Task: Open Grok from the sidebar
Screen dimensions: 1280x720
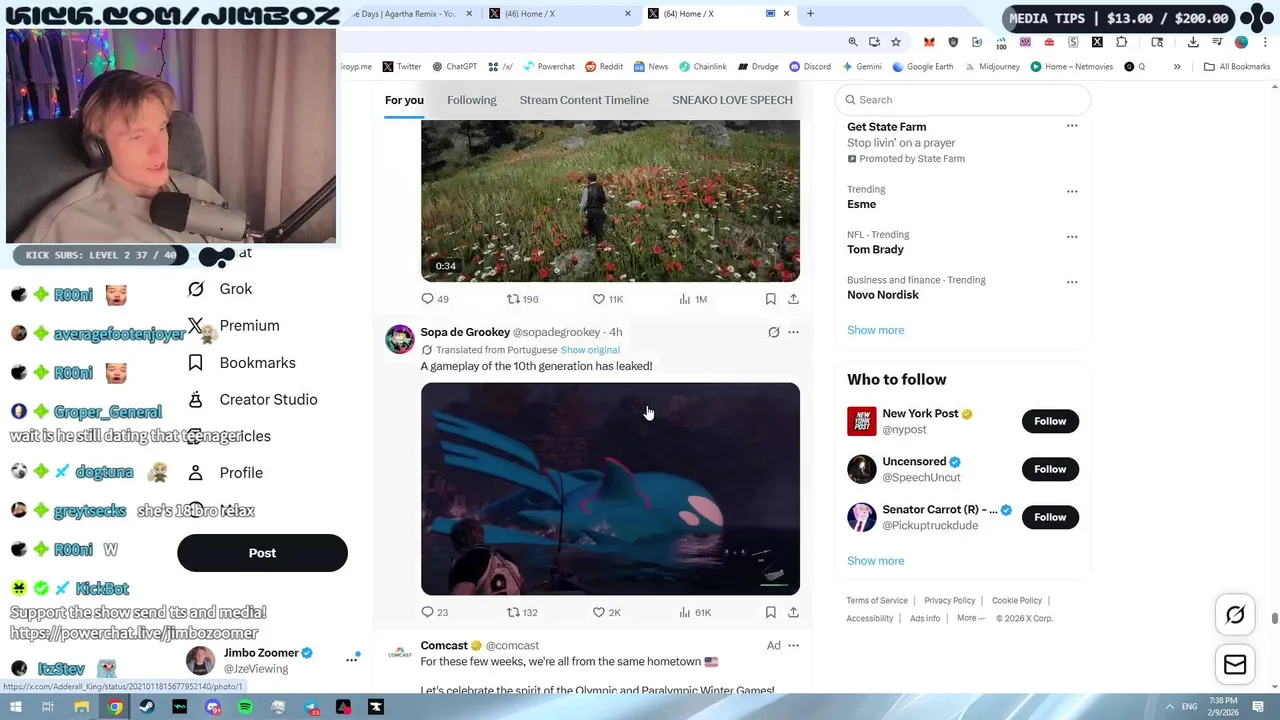Action: [x=222, y=289]
